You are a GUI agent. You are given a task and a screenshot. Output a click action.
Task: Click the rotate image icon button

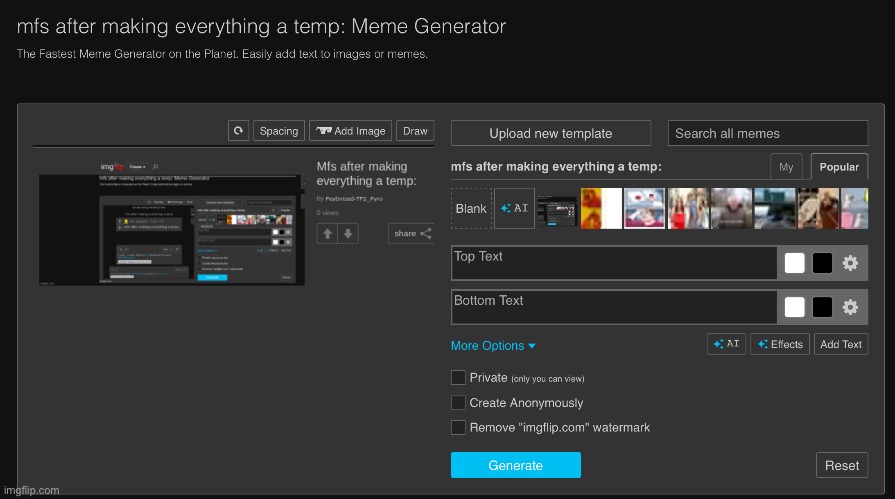[238, 131]
